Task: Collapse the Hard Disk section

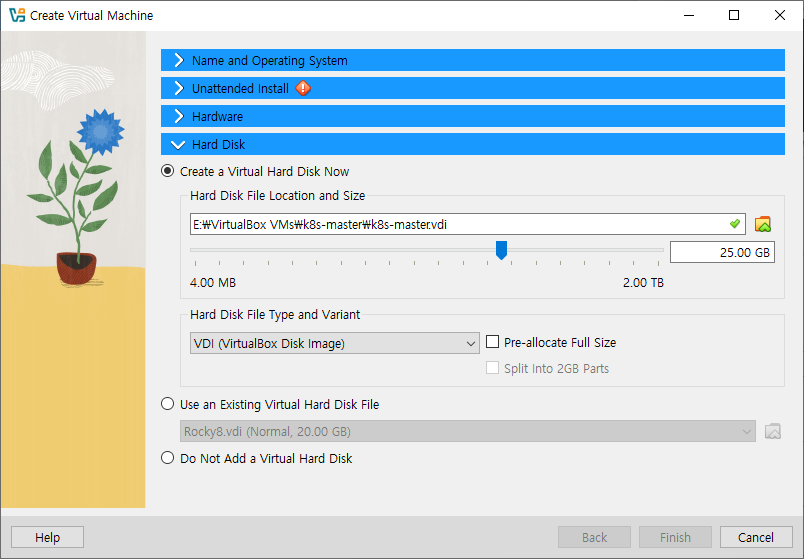Action: (x=472, y=144)
